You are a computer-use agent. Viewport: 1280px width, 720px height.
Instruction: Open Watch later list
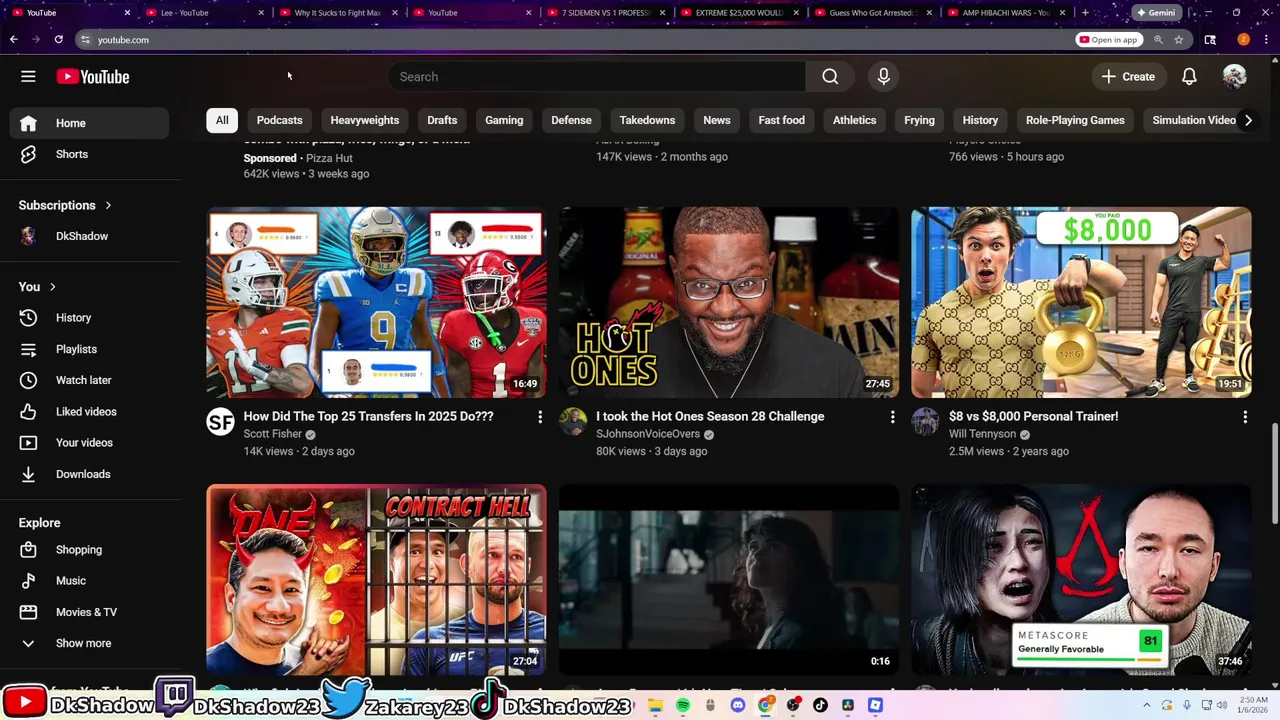tap(90, 380)
